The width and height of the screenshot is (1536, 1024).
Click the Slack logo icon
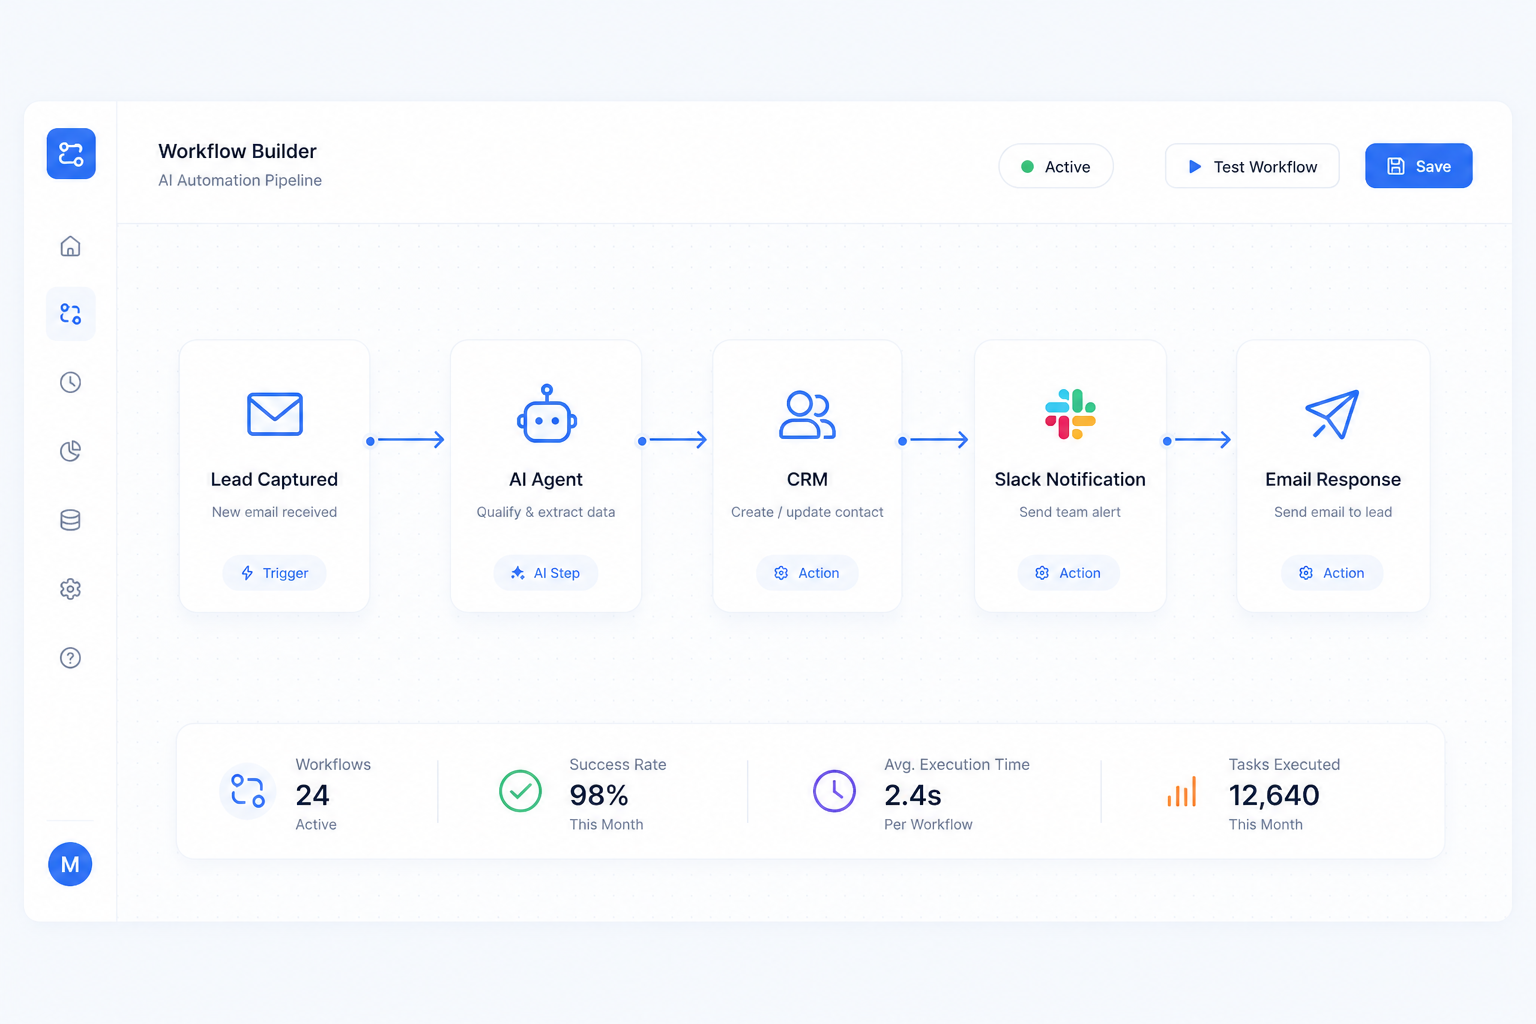1070,414
